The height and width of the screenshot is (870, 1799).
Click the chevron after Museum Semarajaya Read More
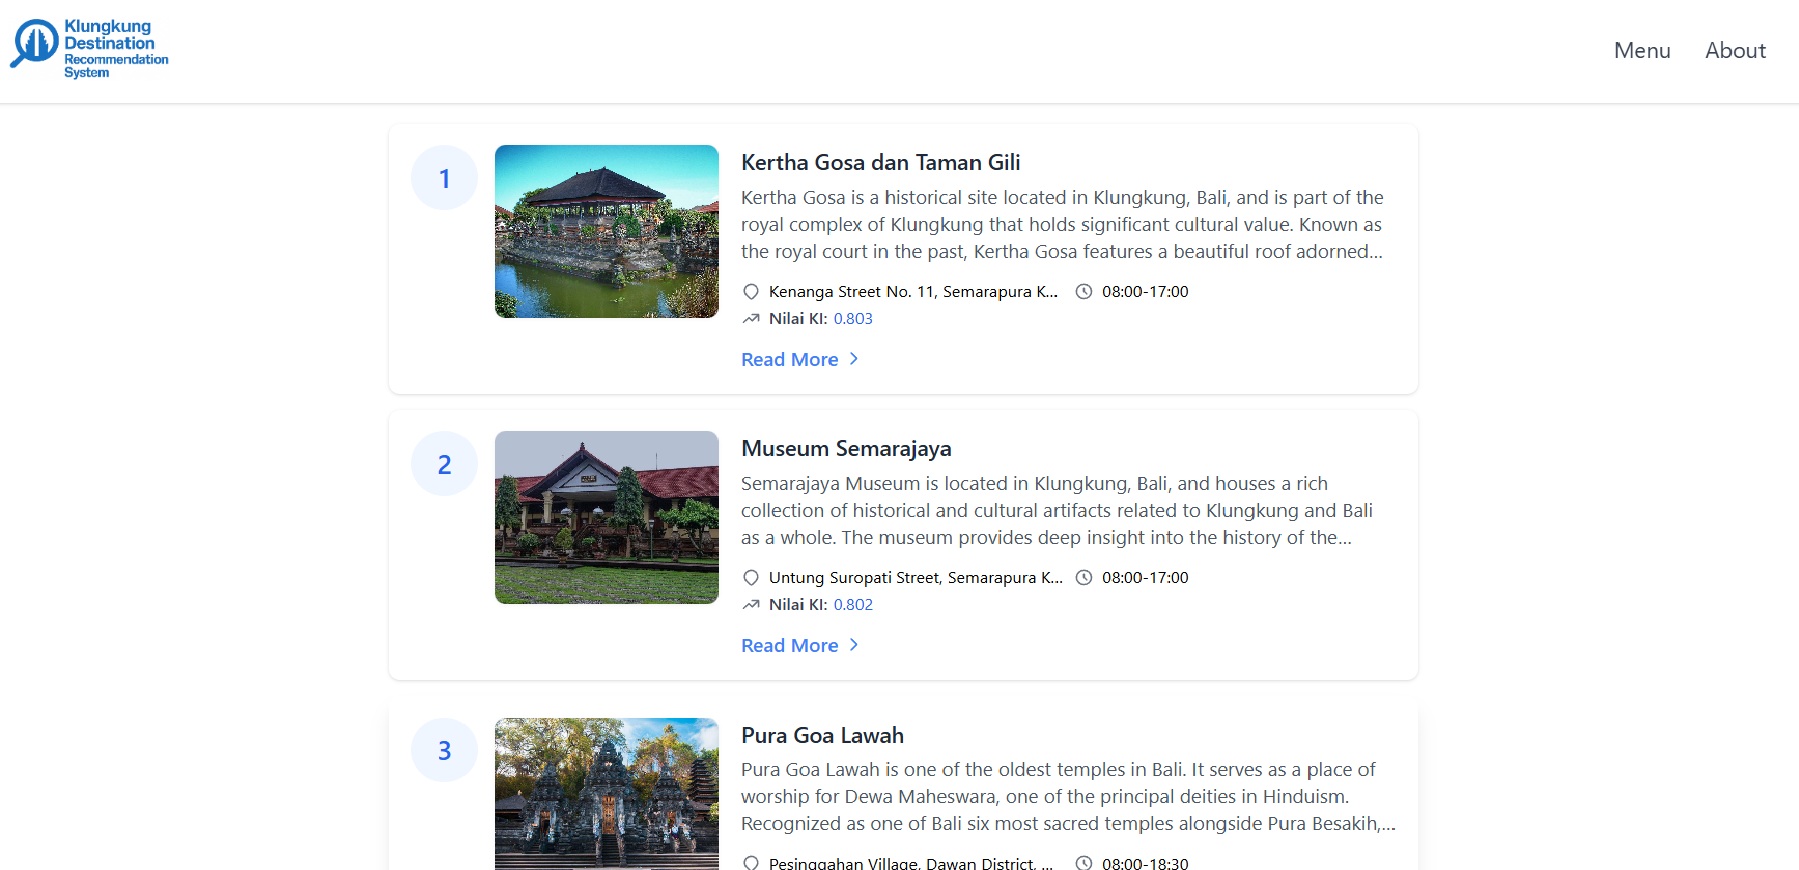(853, 645)
